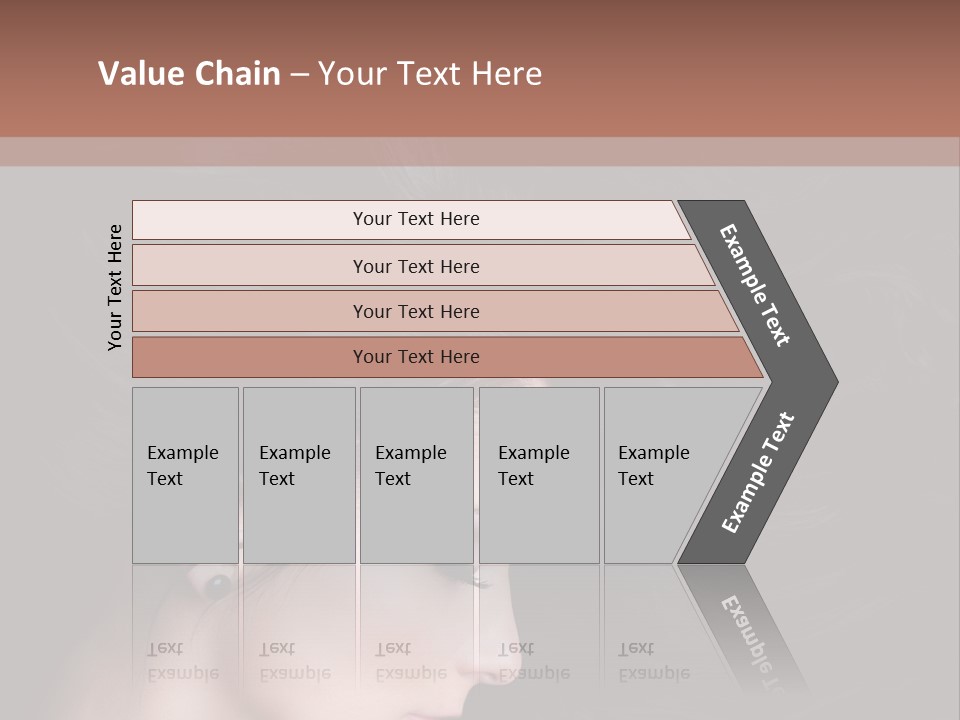Click the reflected chevron arrow shape
Screen dimensions: 960x720
click(x=741, y=631)
